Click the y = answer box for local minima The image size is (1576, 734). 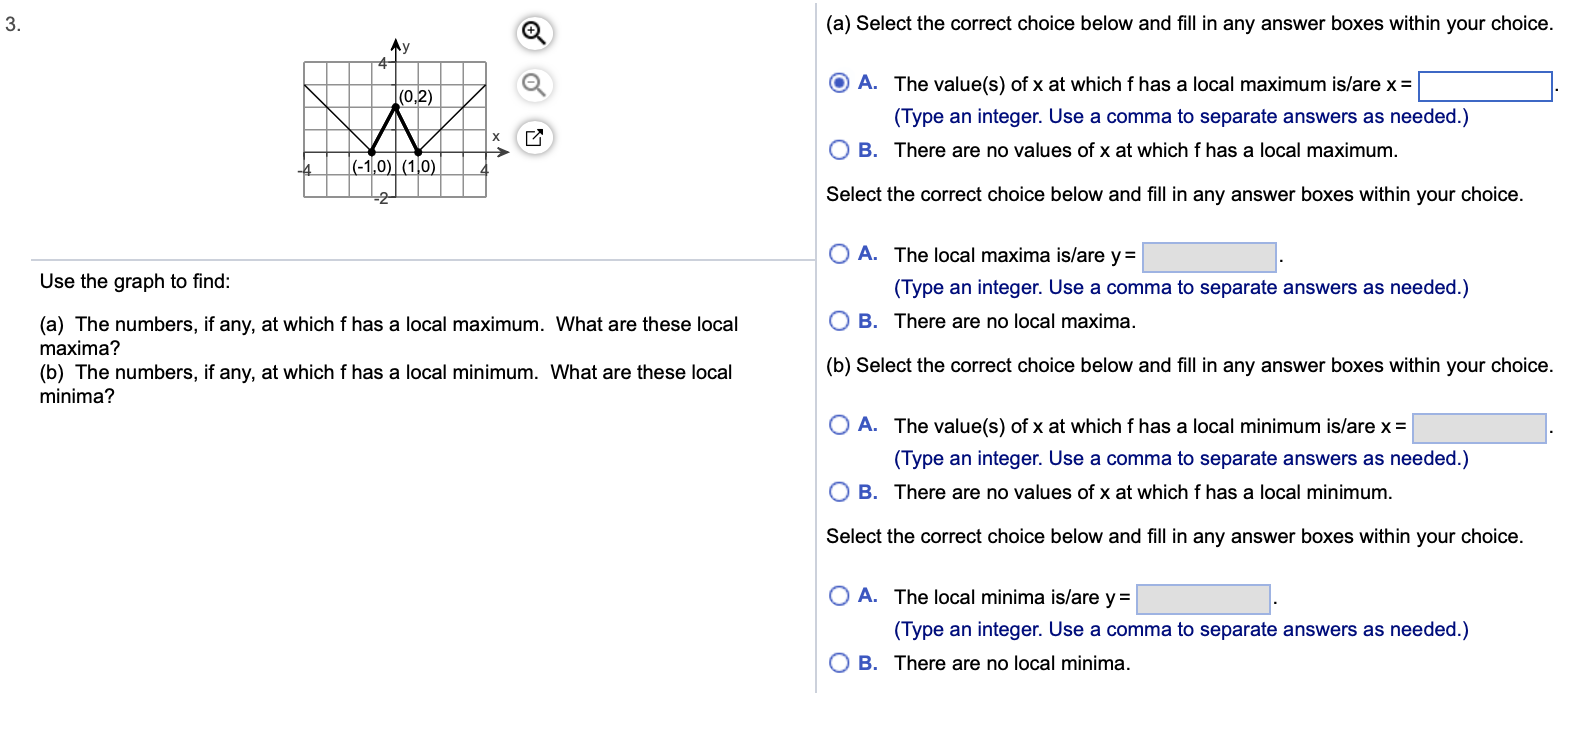[x=1205, y=598]
